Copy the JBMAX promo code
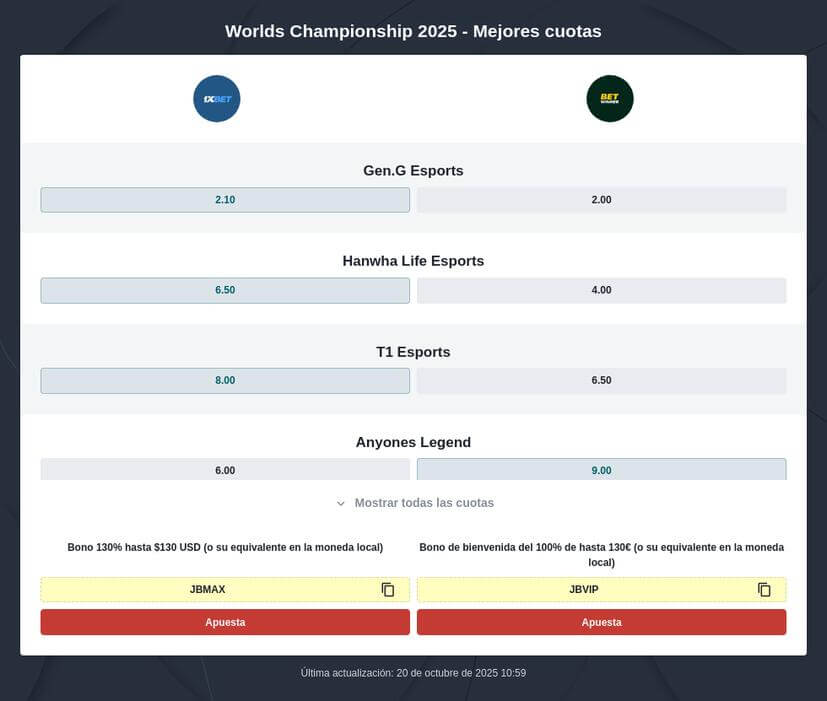This screenshot has width=827, height=701. [x=388, y=590]
